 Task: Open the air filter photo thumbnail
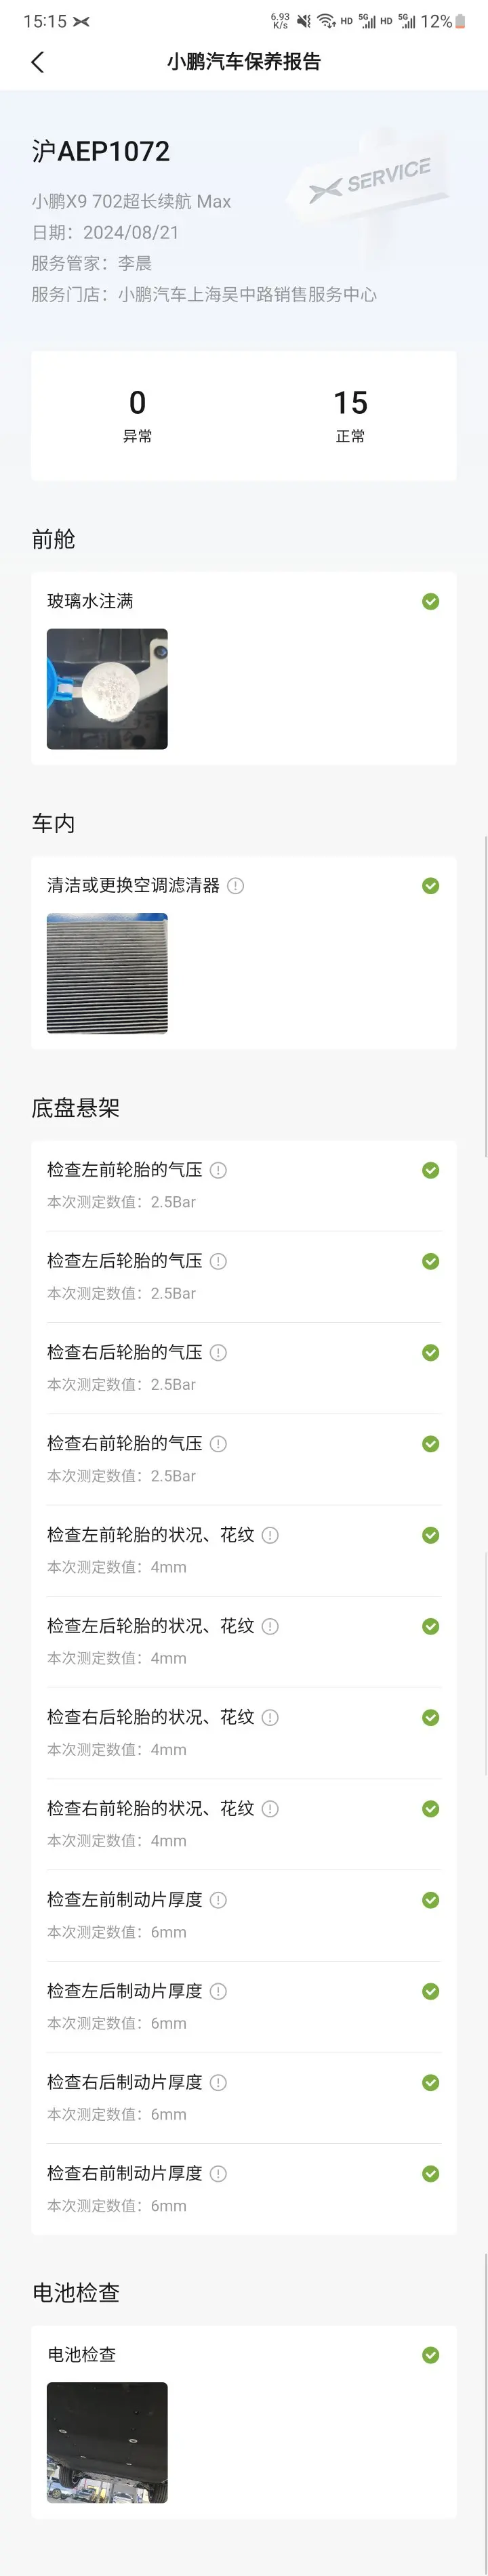point(107,973)
